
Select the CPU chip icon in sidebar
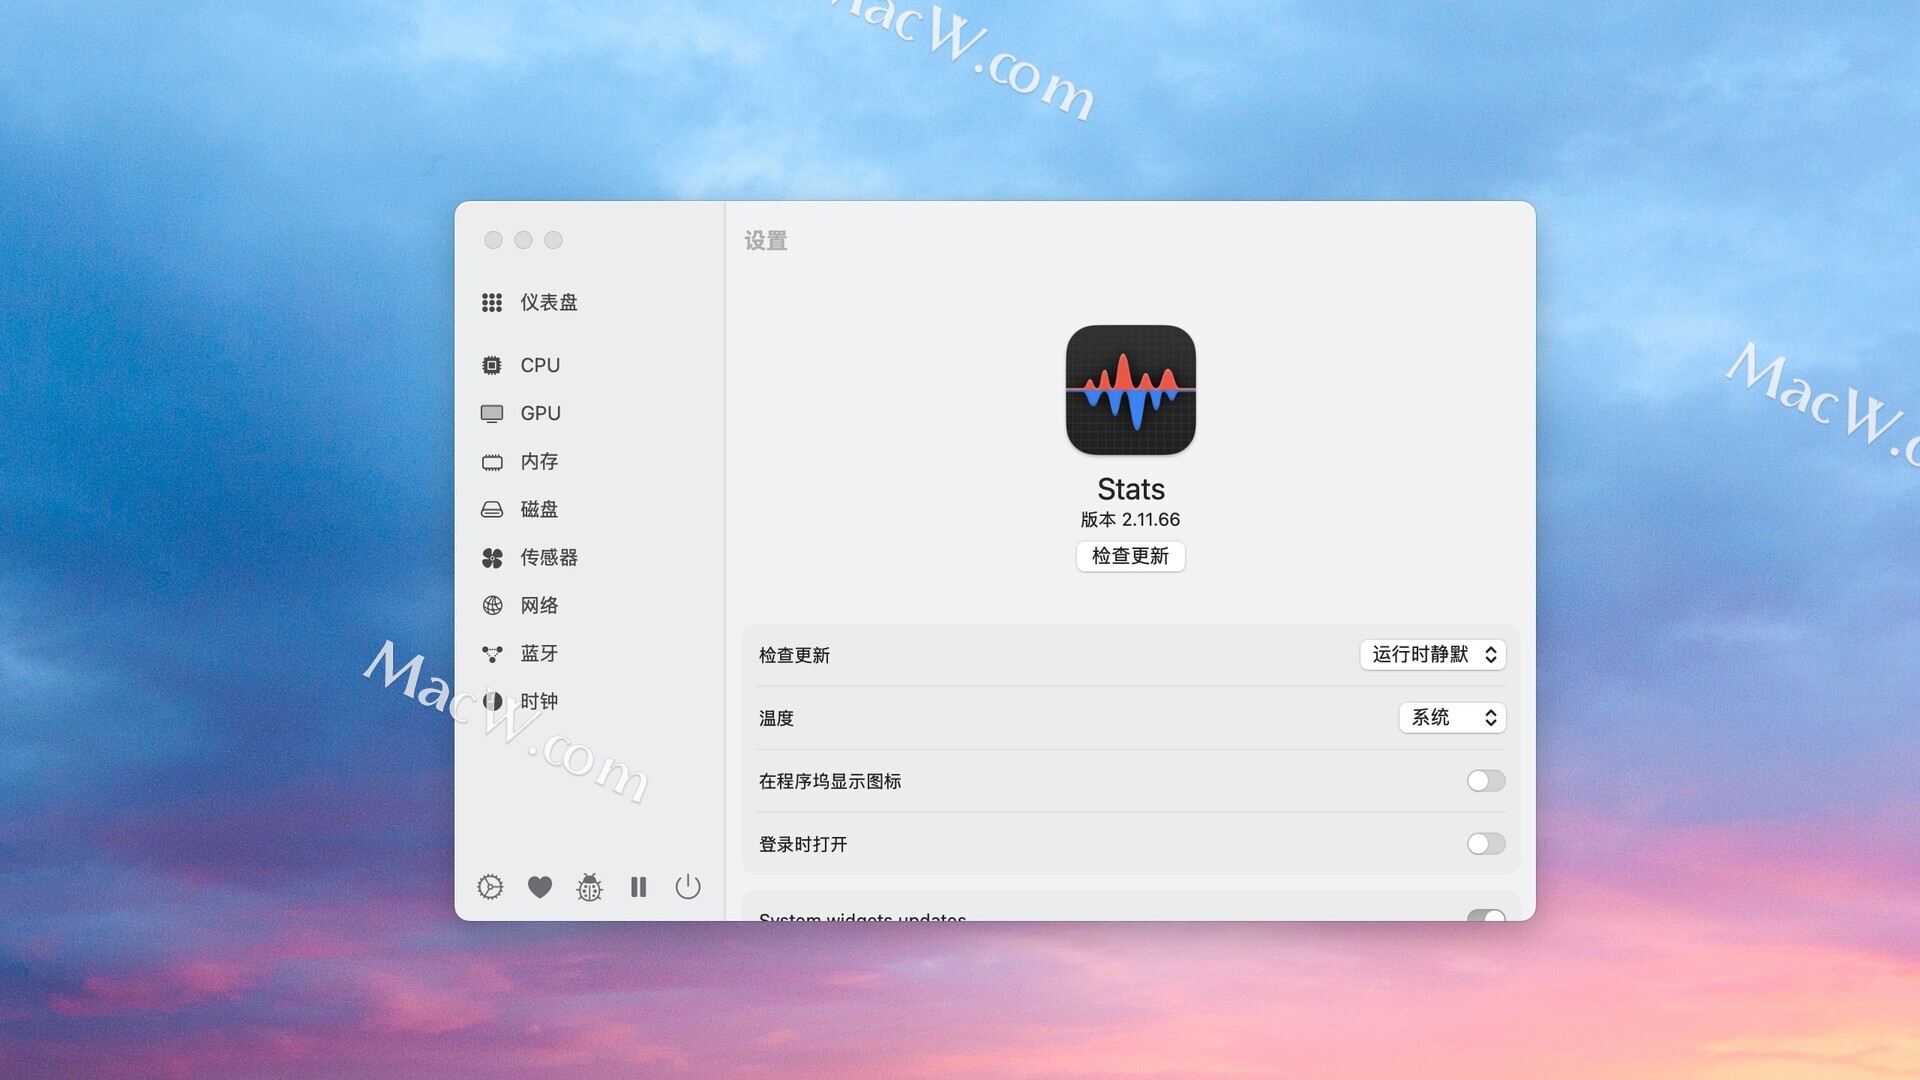pyautogui.click(x=492, y=365)
